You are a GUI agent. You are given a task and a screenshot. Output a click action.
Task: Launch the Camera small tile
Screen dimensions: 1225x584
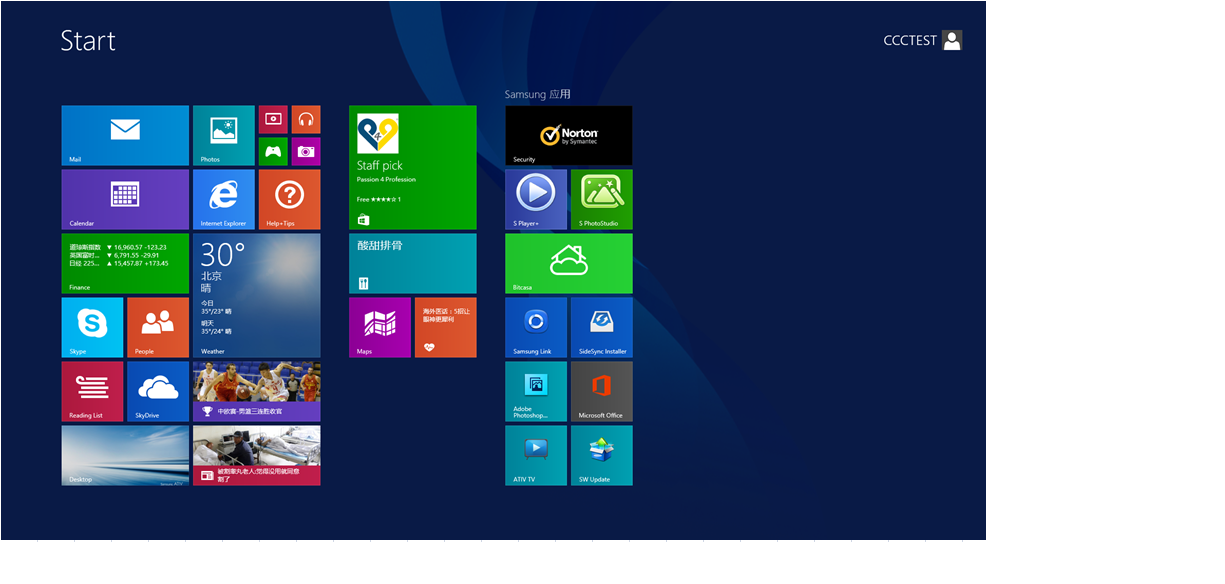tap(306, 152)
